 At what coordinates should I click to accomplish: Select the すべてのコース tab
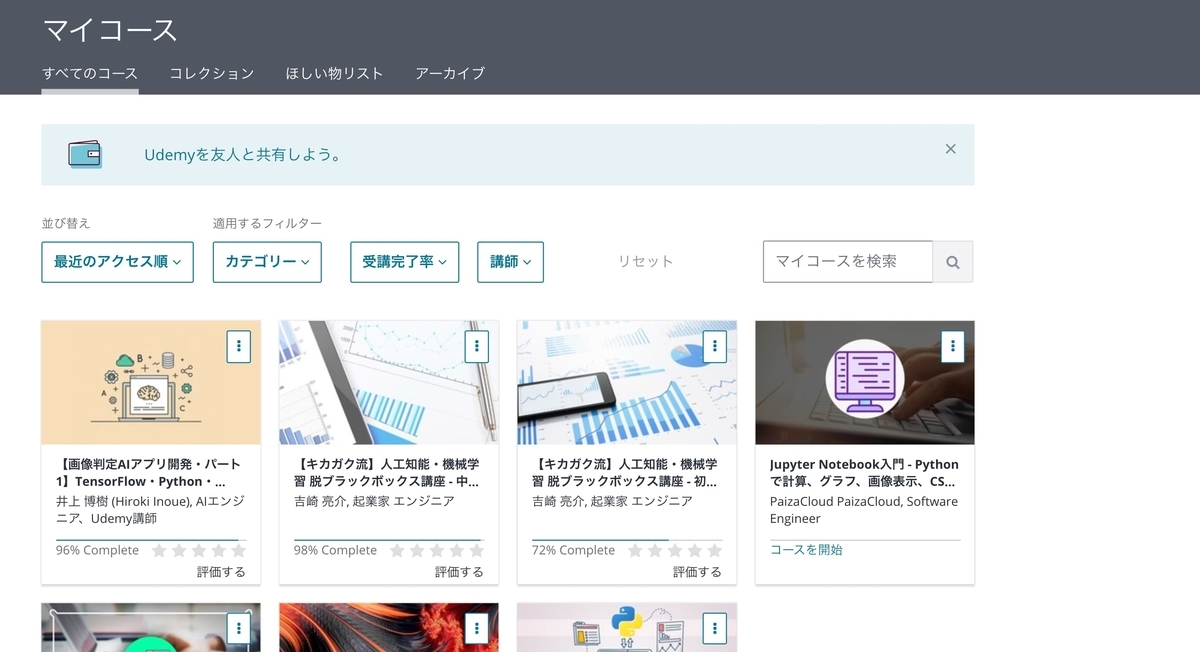coord(90,73)
